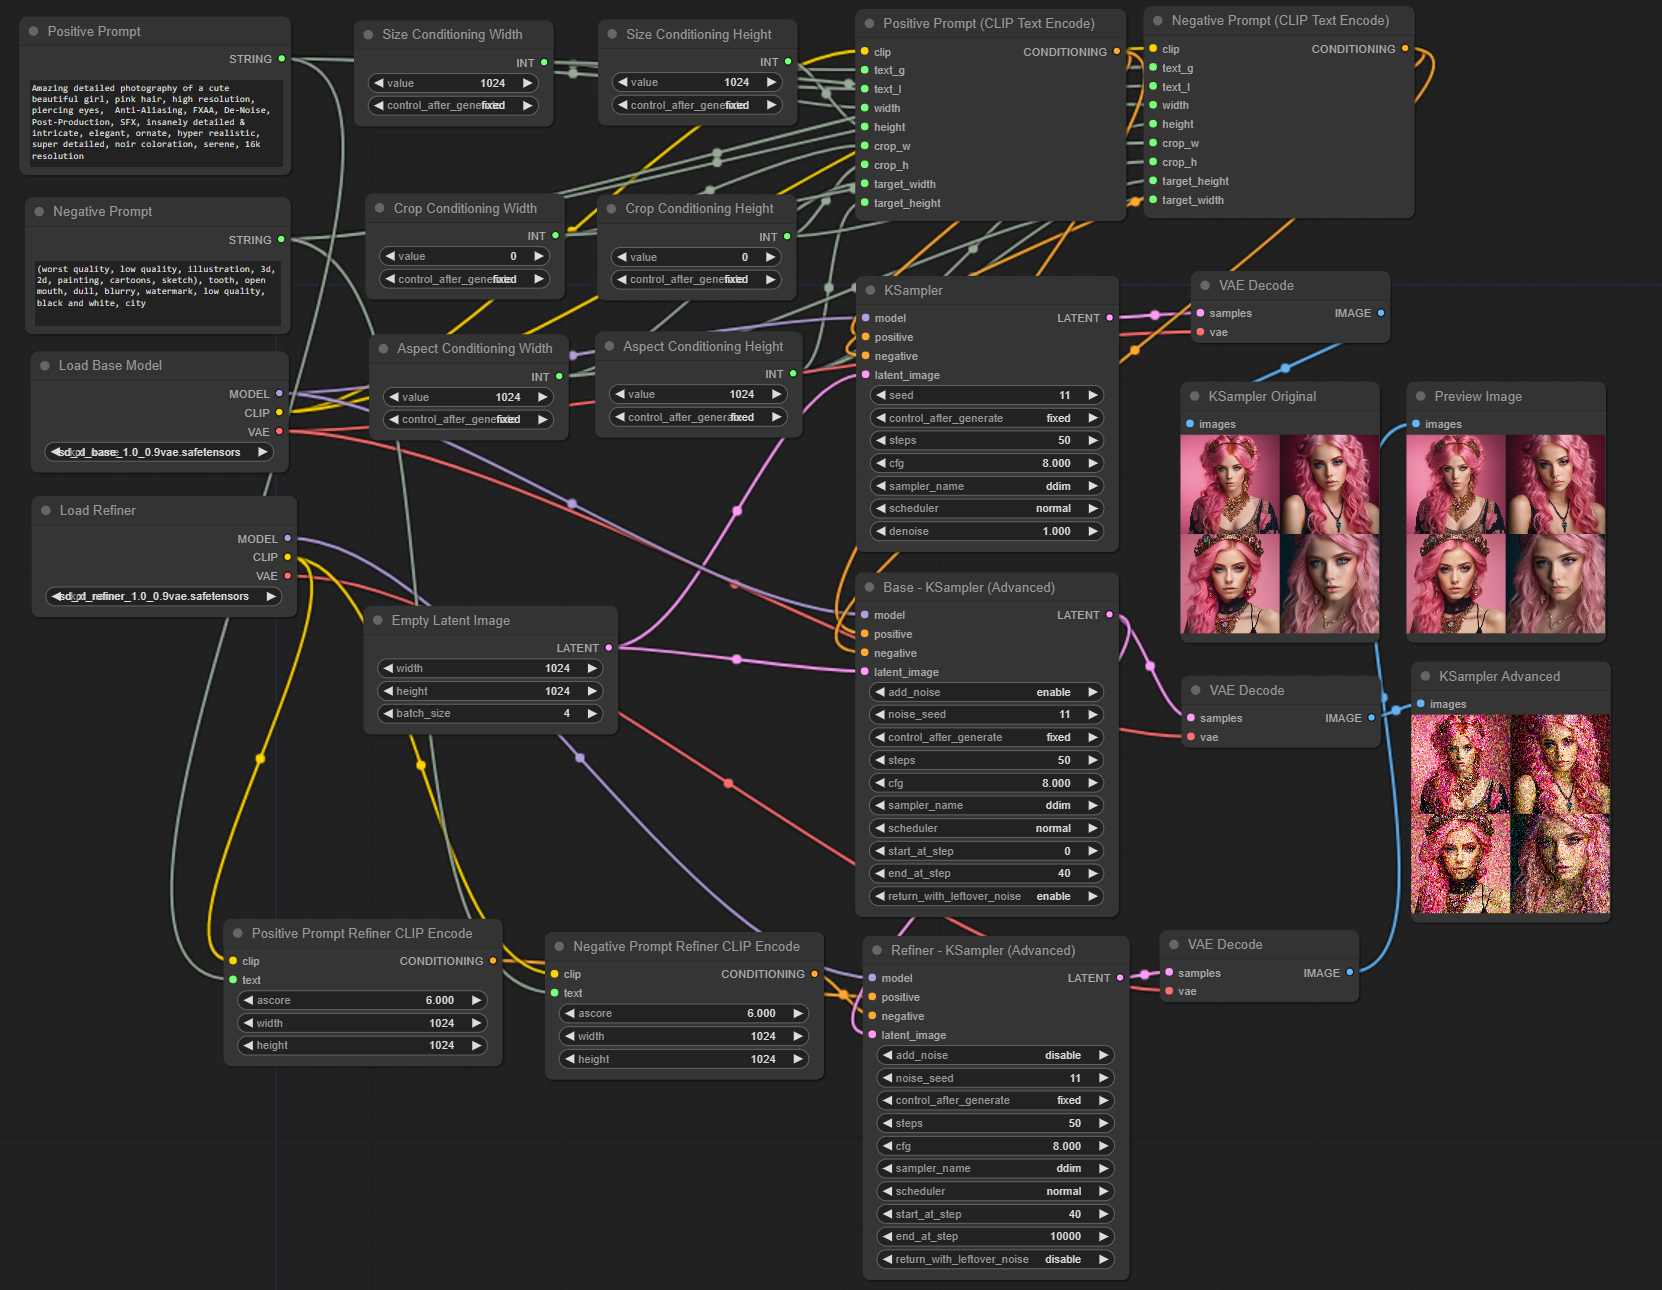
Task: Collapse the Preview Image node dot
Action: (x=1421, y=396)
